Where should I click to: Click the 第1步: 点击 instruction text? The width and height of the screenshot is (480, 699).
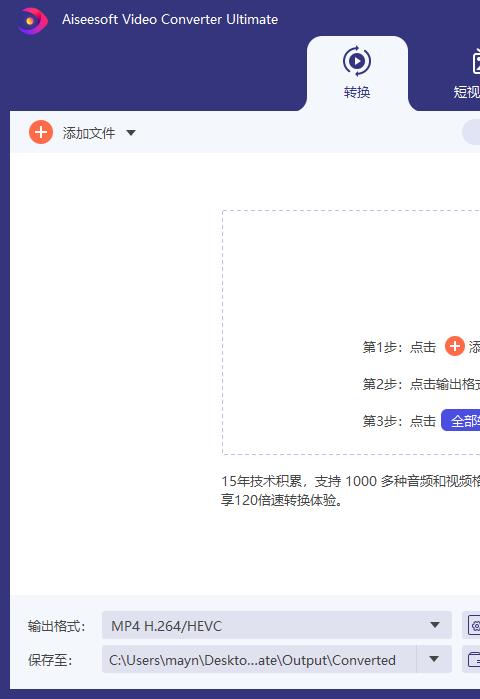pos(399,347)
